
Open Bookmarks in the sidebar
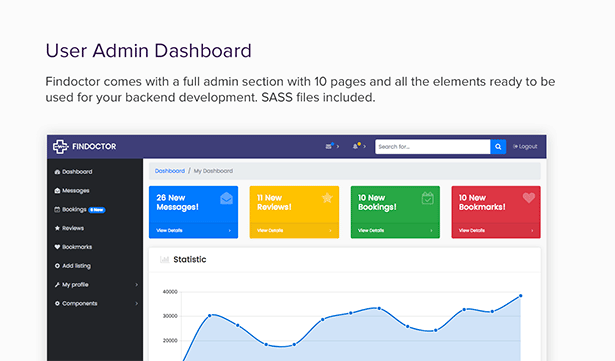[x=77, y=247]
